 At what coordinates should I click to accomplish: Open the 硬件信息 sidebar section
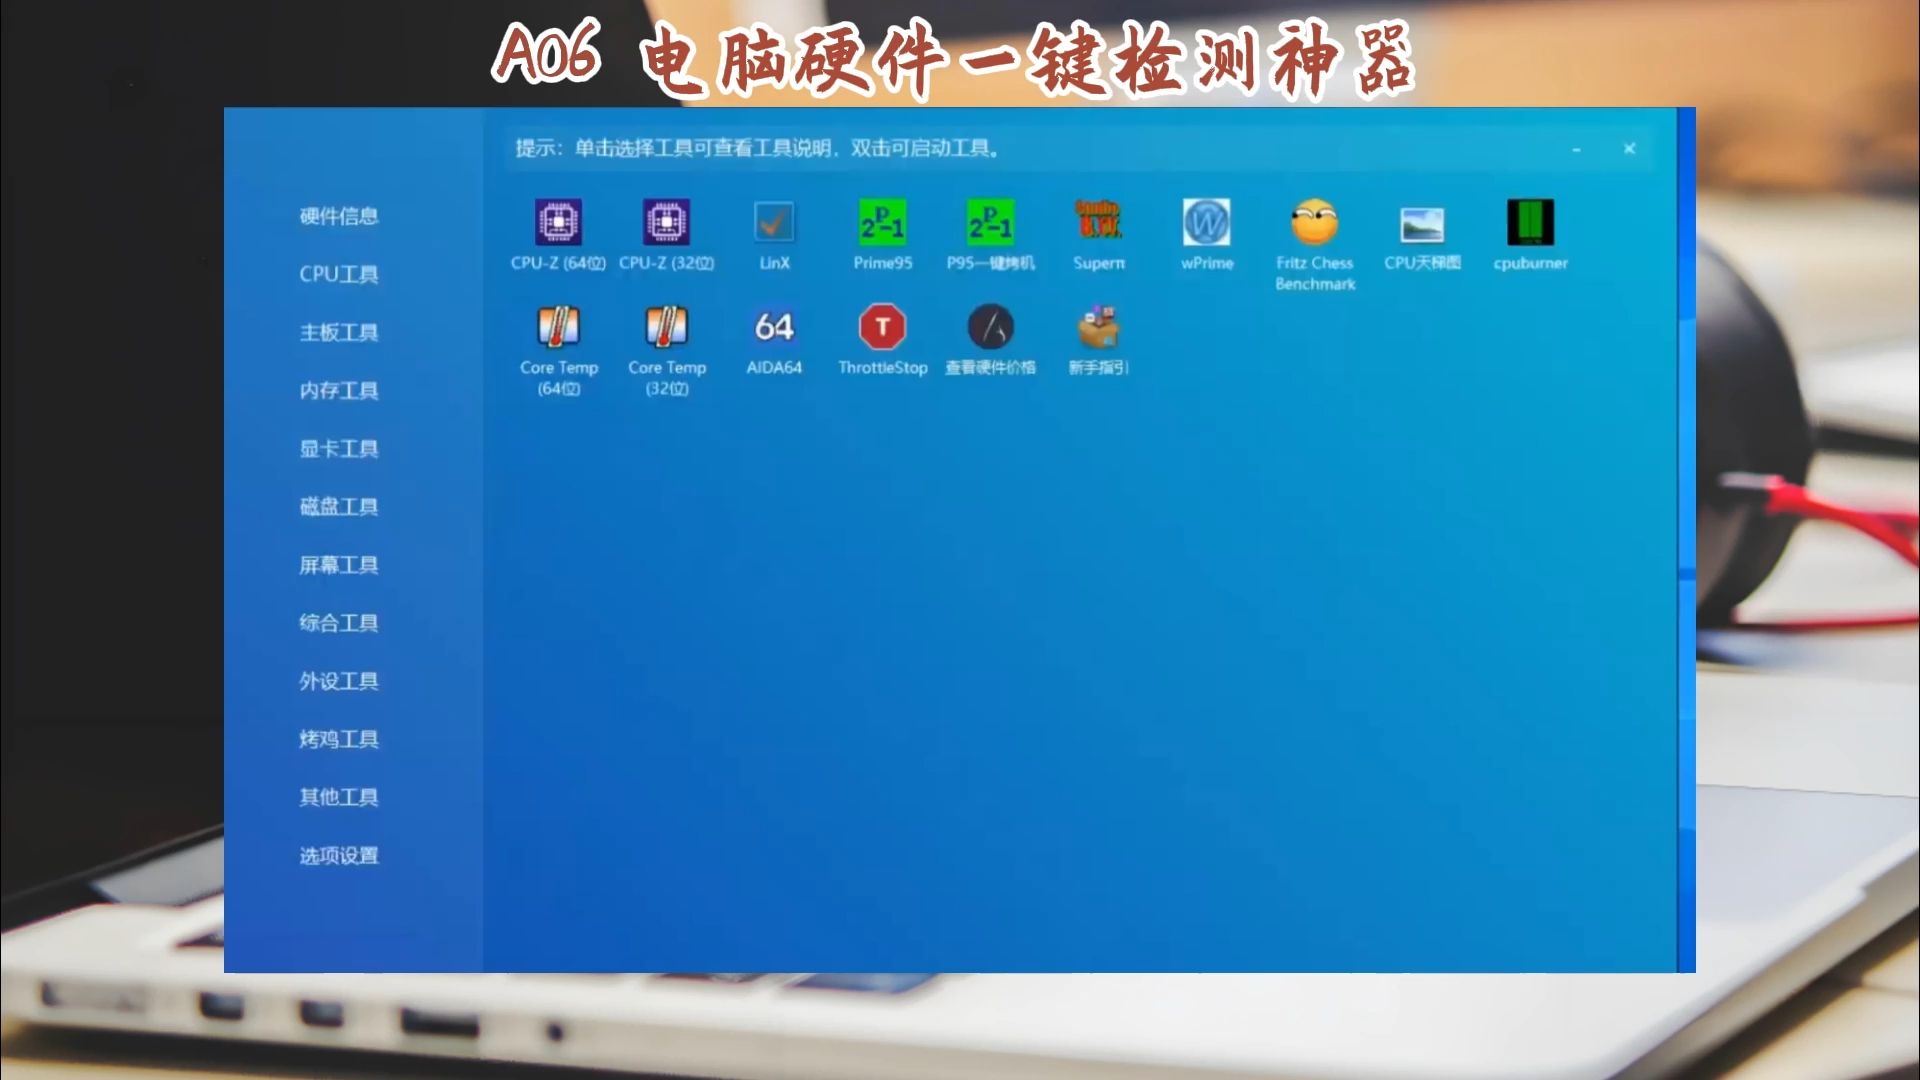(x=339, y=216)
